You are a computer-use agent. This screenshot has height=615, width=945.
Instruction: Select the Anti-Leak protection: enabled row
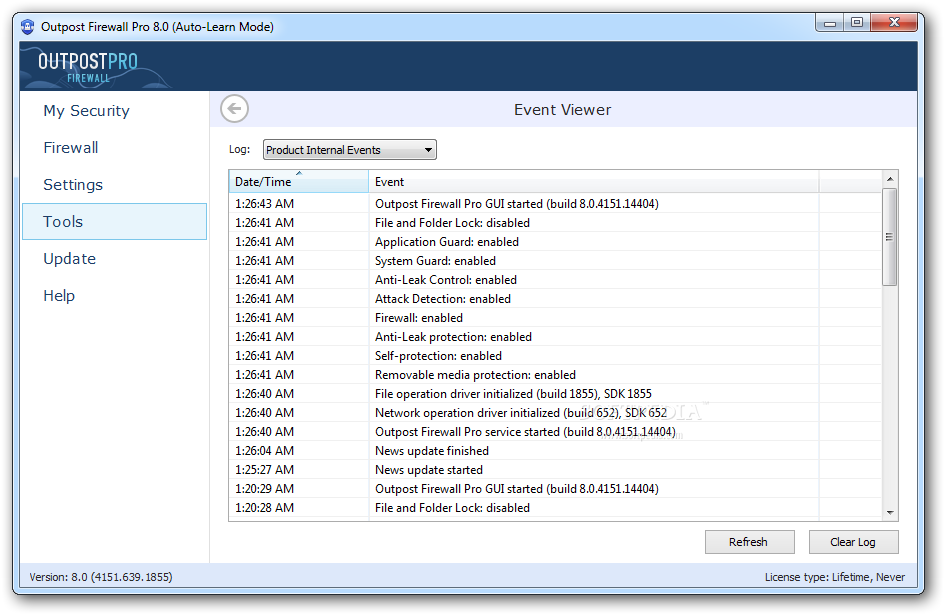[554, 336]
